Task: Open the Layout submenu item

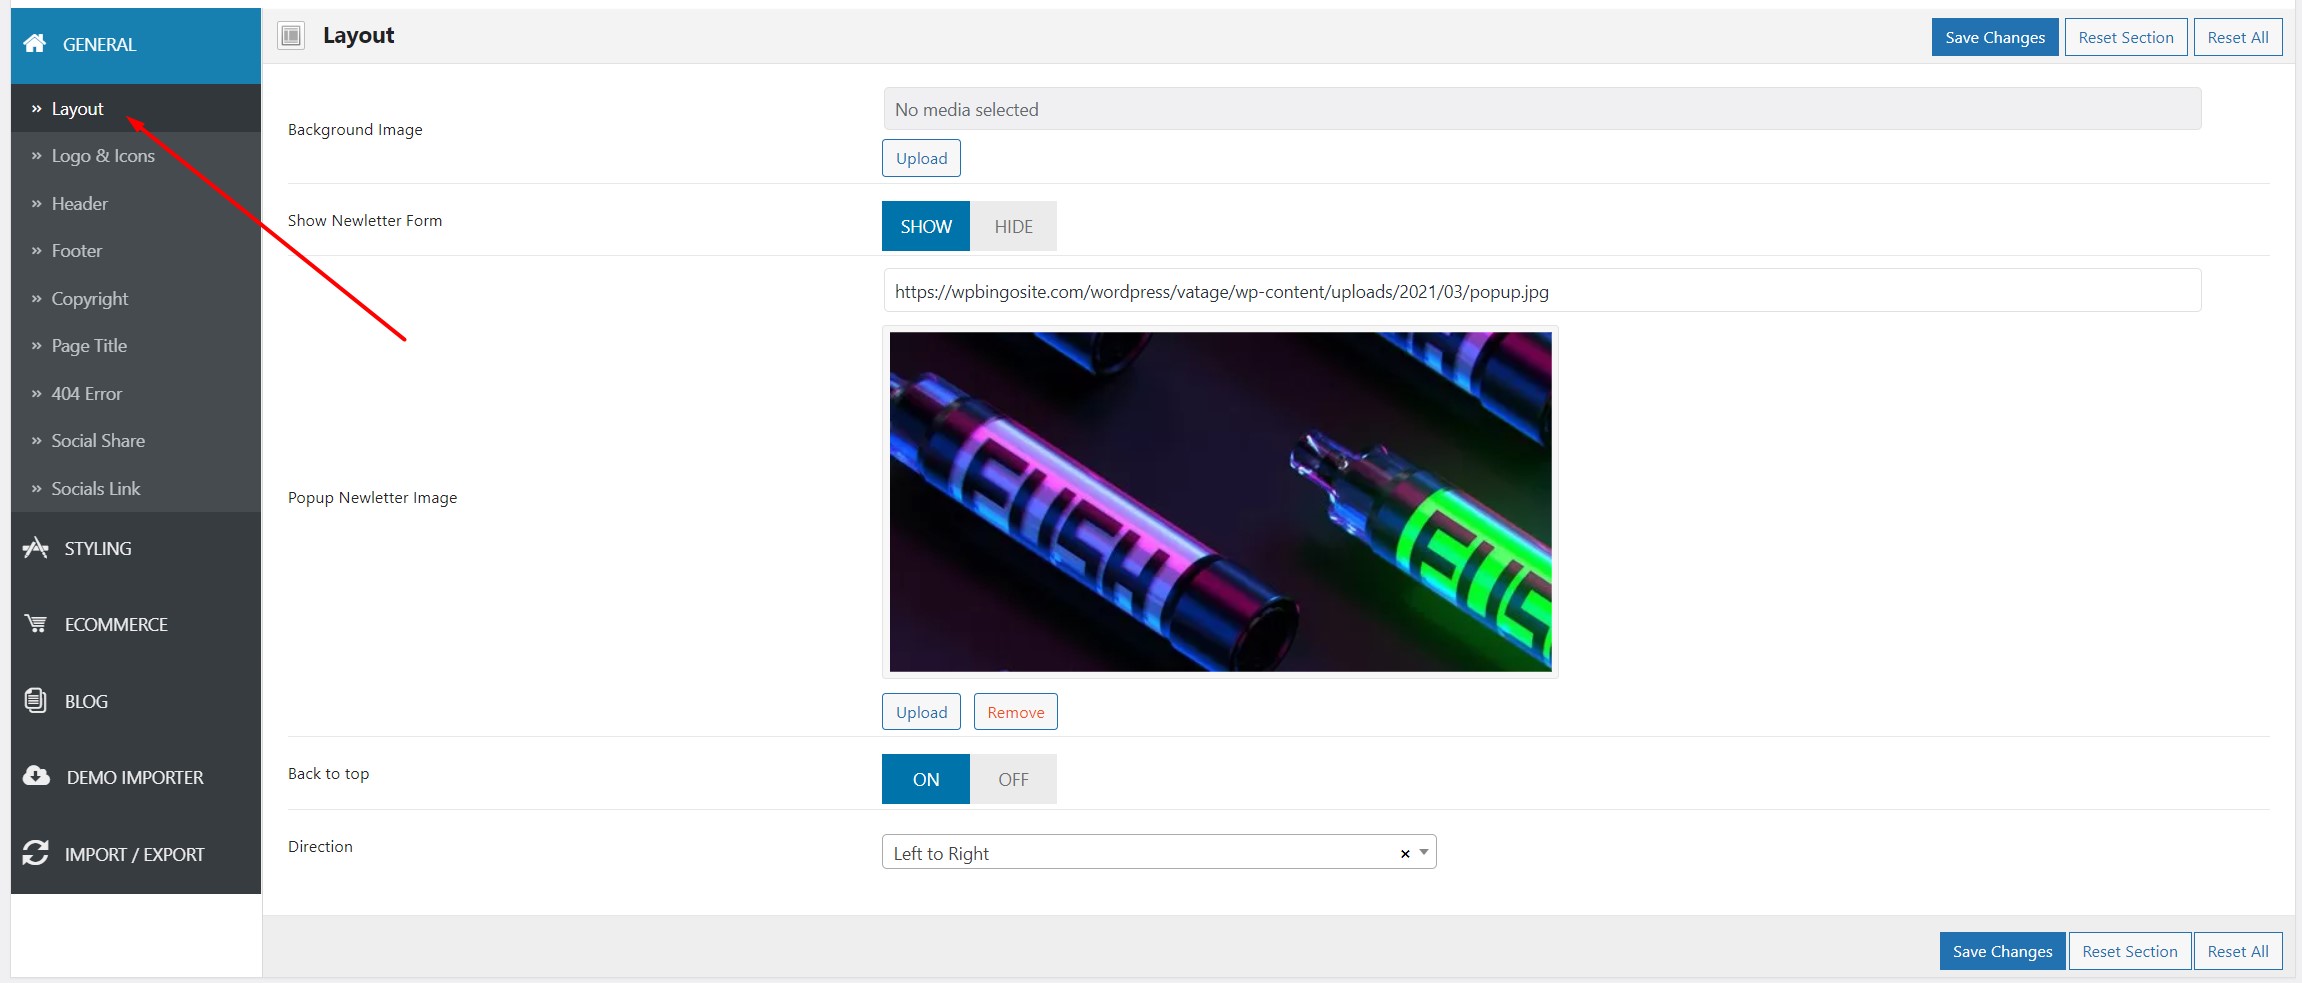Action: 136,108
